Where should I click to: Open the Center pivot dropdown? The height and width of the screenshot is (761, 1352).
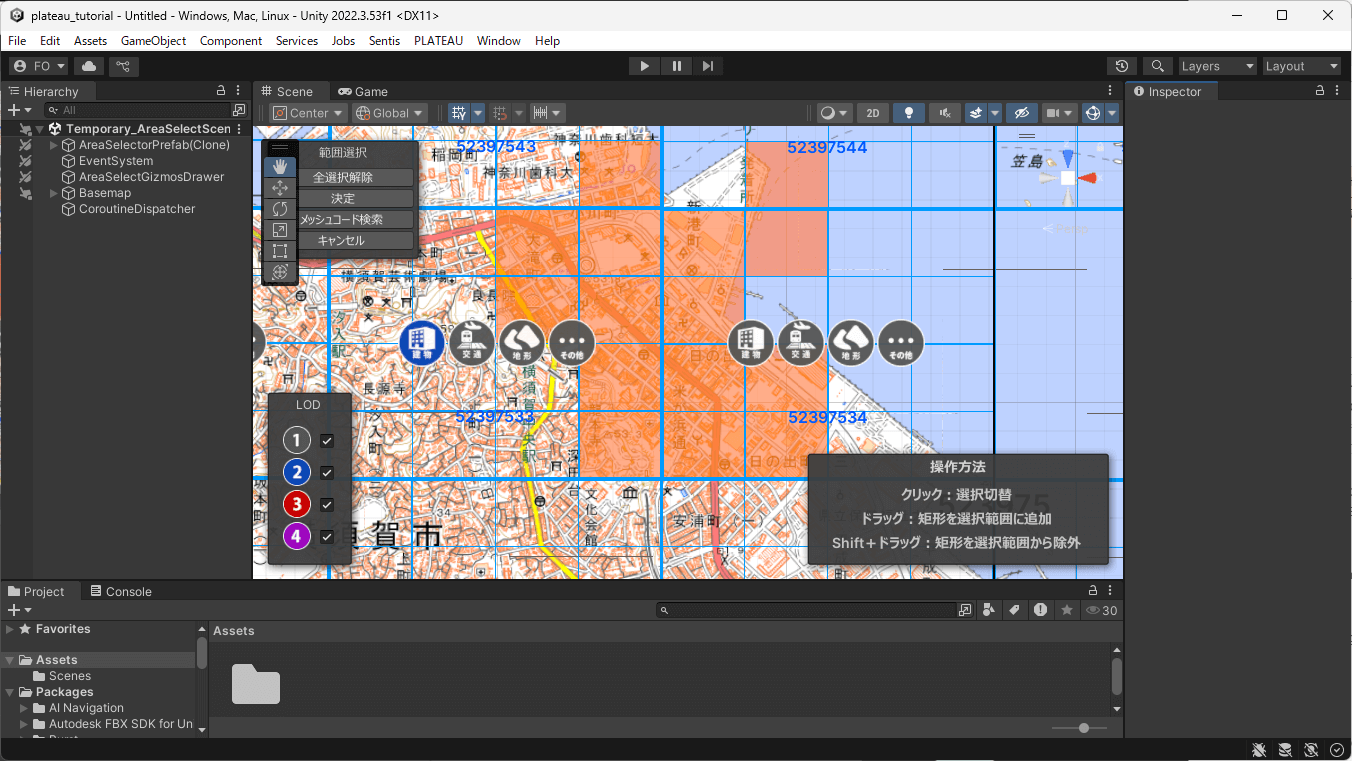pos(308,113)
